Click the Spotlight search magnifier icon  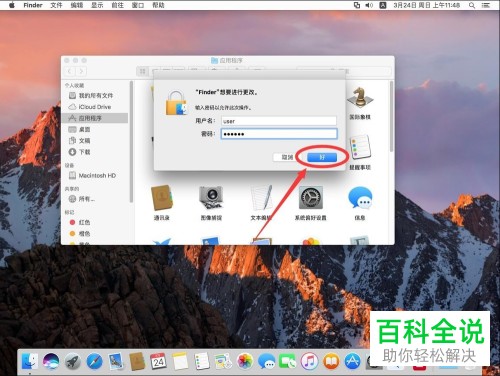472,5
